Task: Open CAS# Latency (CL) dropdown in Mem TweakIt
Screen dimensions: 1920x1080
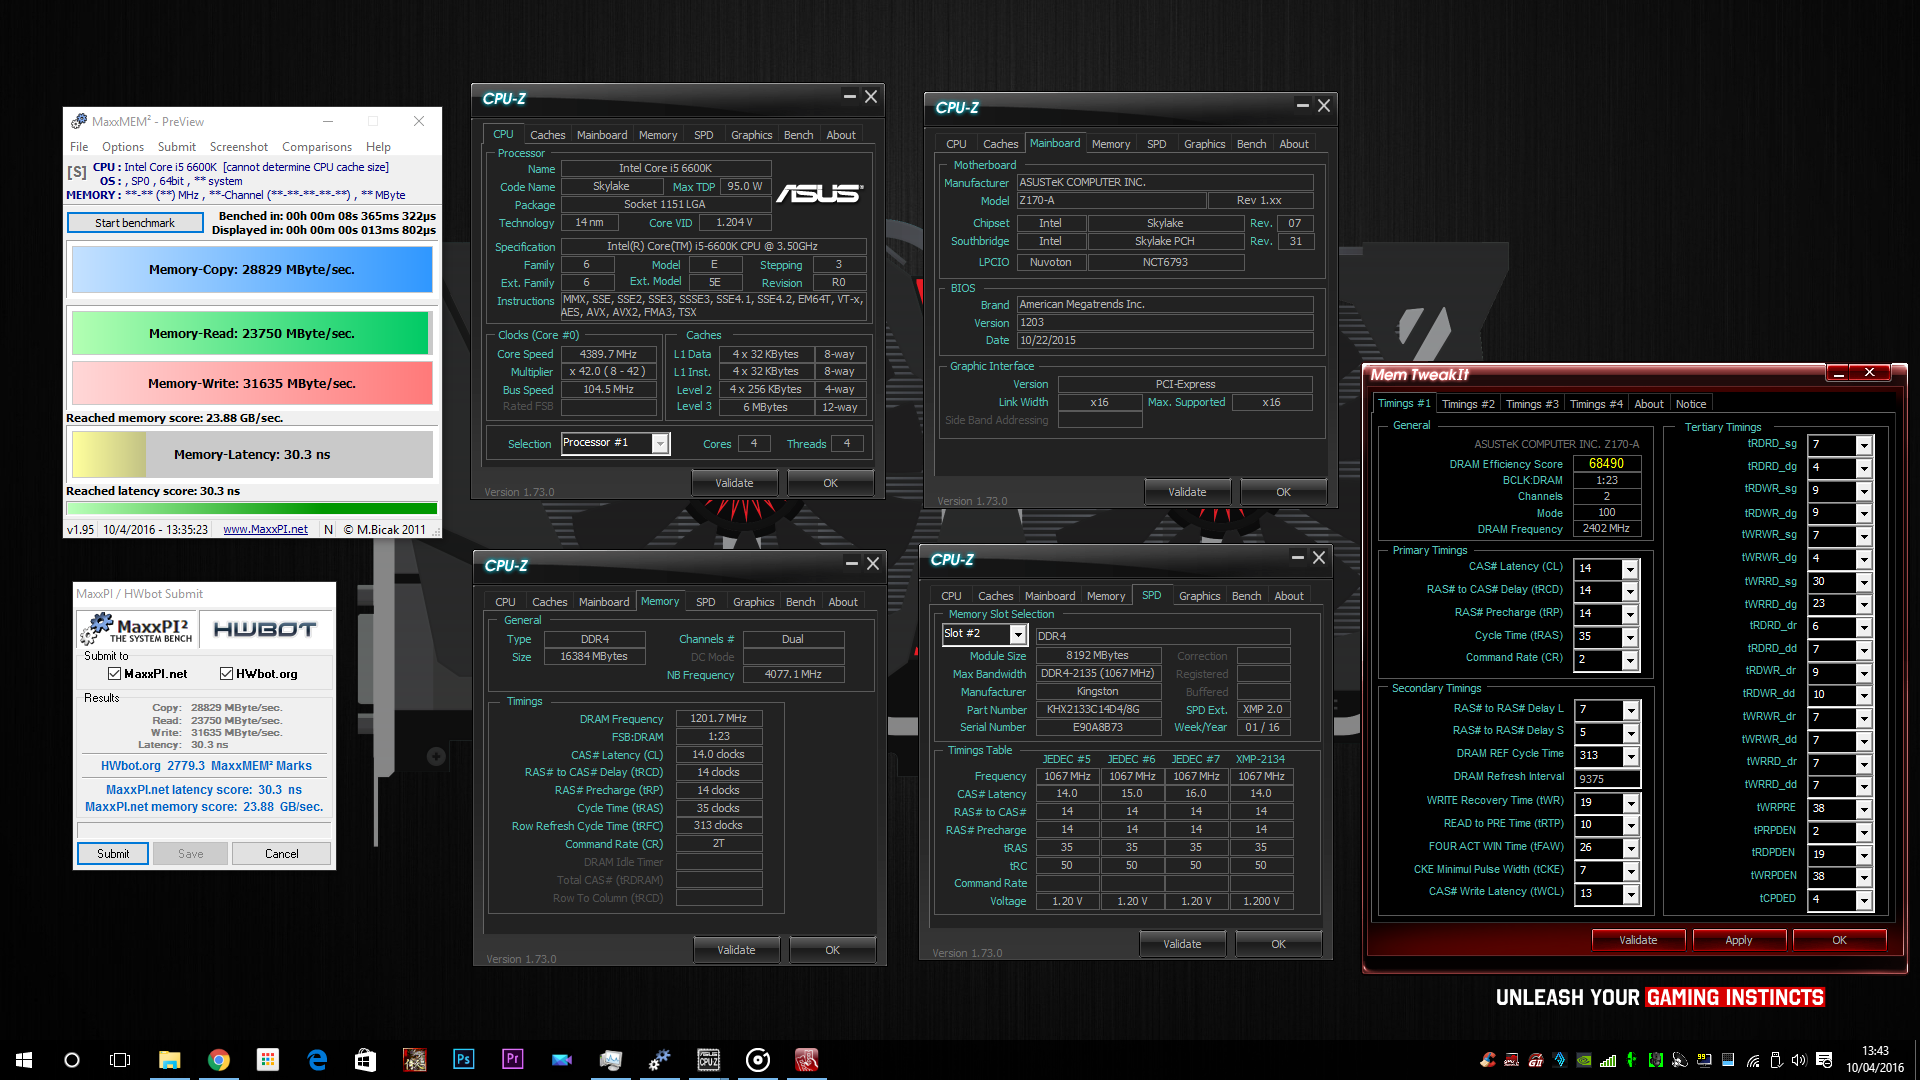Action: point(1629,568)
